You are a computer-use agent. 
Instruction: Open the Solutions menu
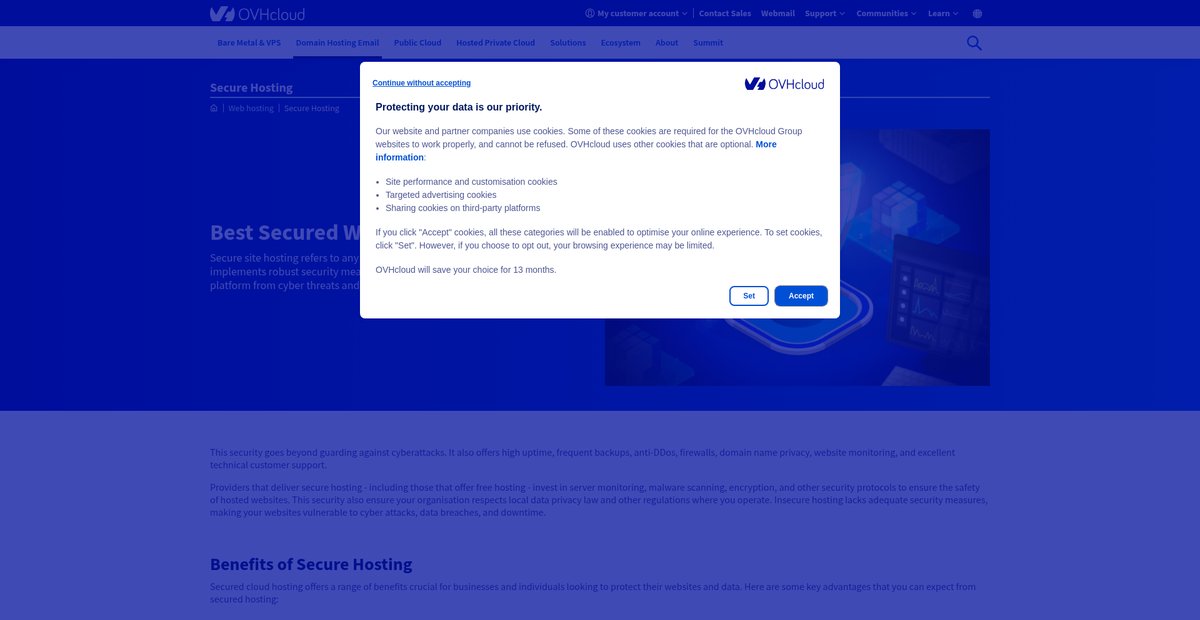568,43
